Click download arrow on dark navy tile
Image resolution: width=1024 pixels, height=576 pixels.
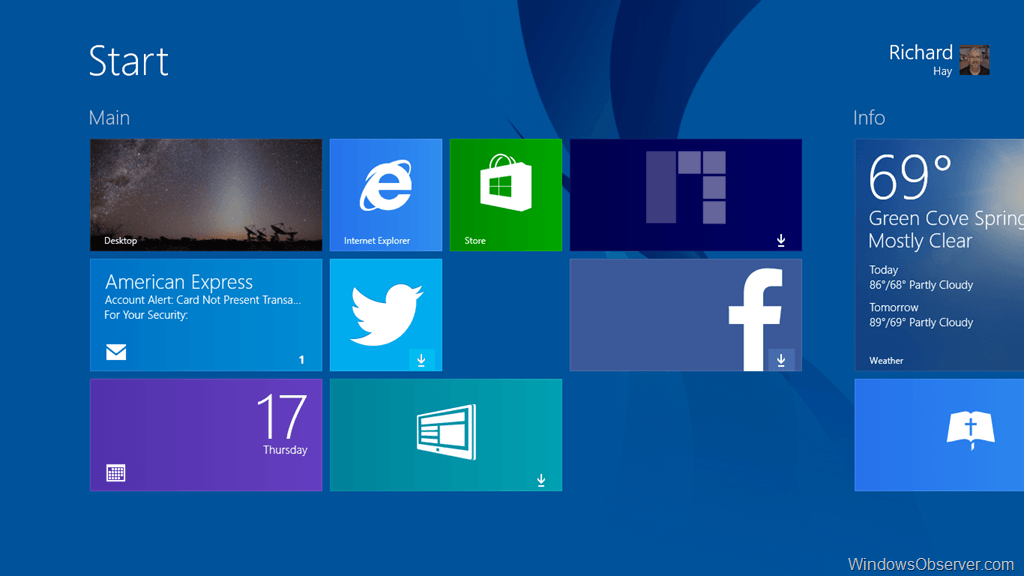(x=781, y=240)
